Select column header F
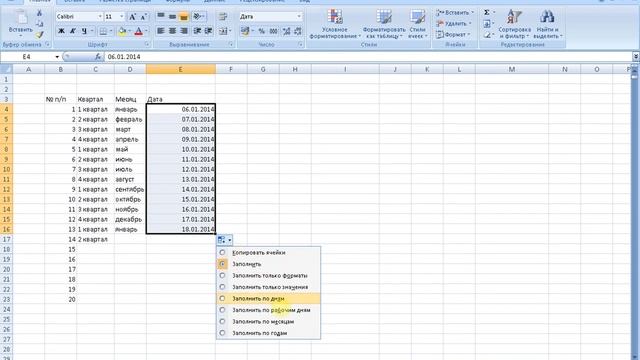 (x=231, y=69)
